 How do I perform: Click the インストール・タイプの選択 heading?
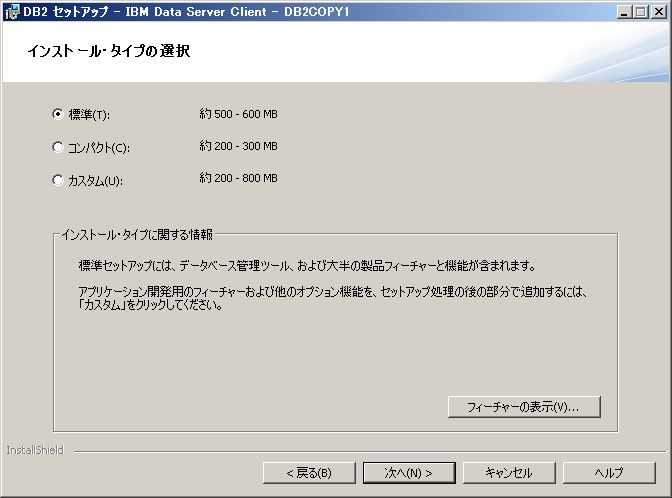pyautogui.click(x=109, y=51)
